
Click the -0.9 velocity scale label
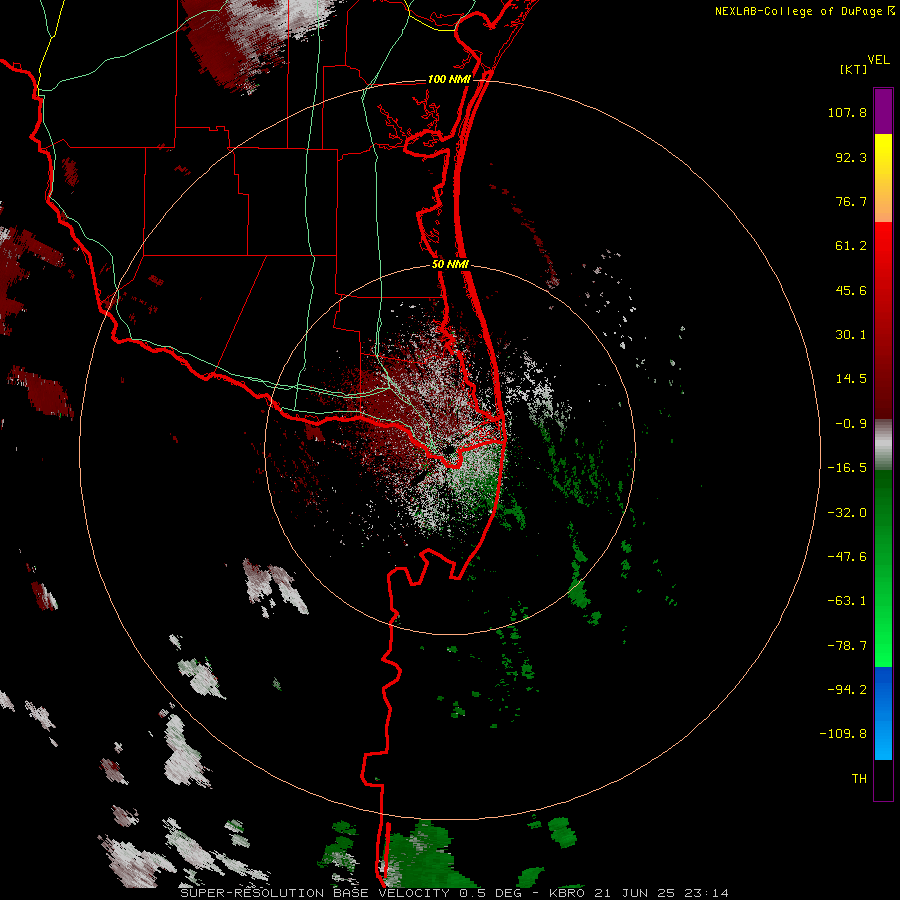[851, 424]
